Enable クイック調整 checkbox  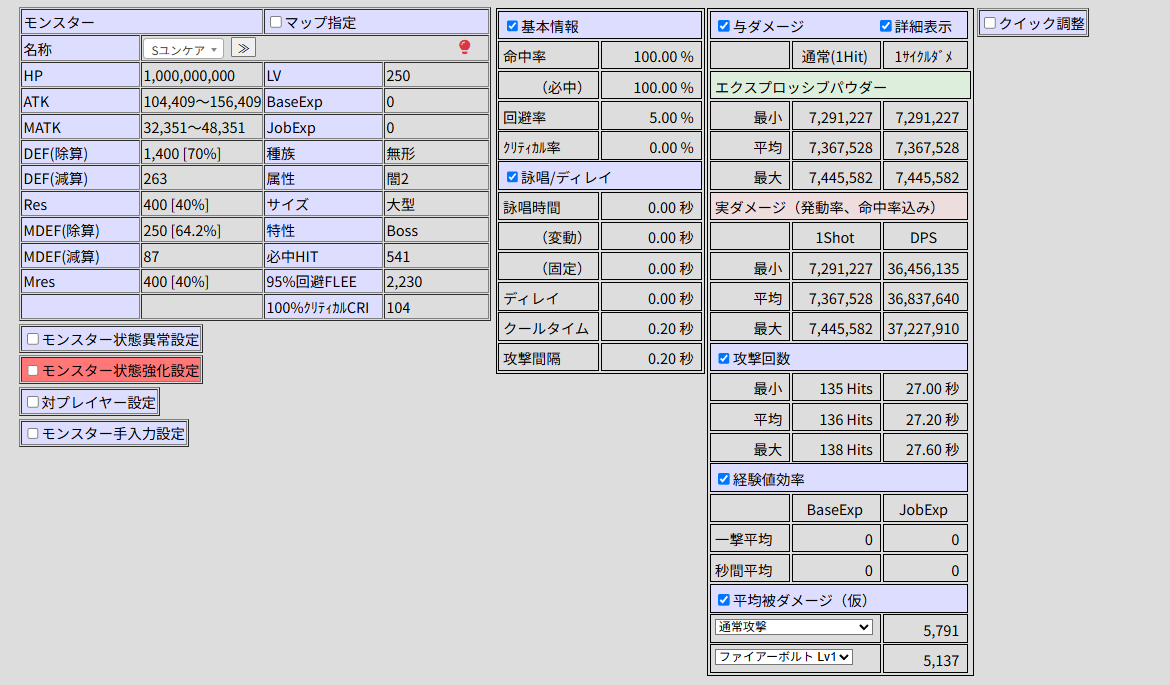tap(990, 23)
